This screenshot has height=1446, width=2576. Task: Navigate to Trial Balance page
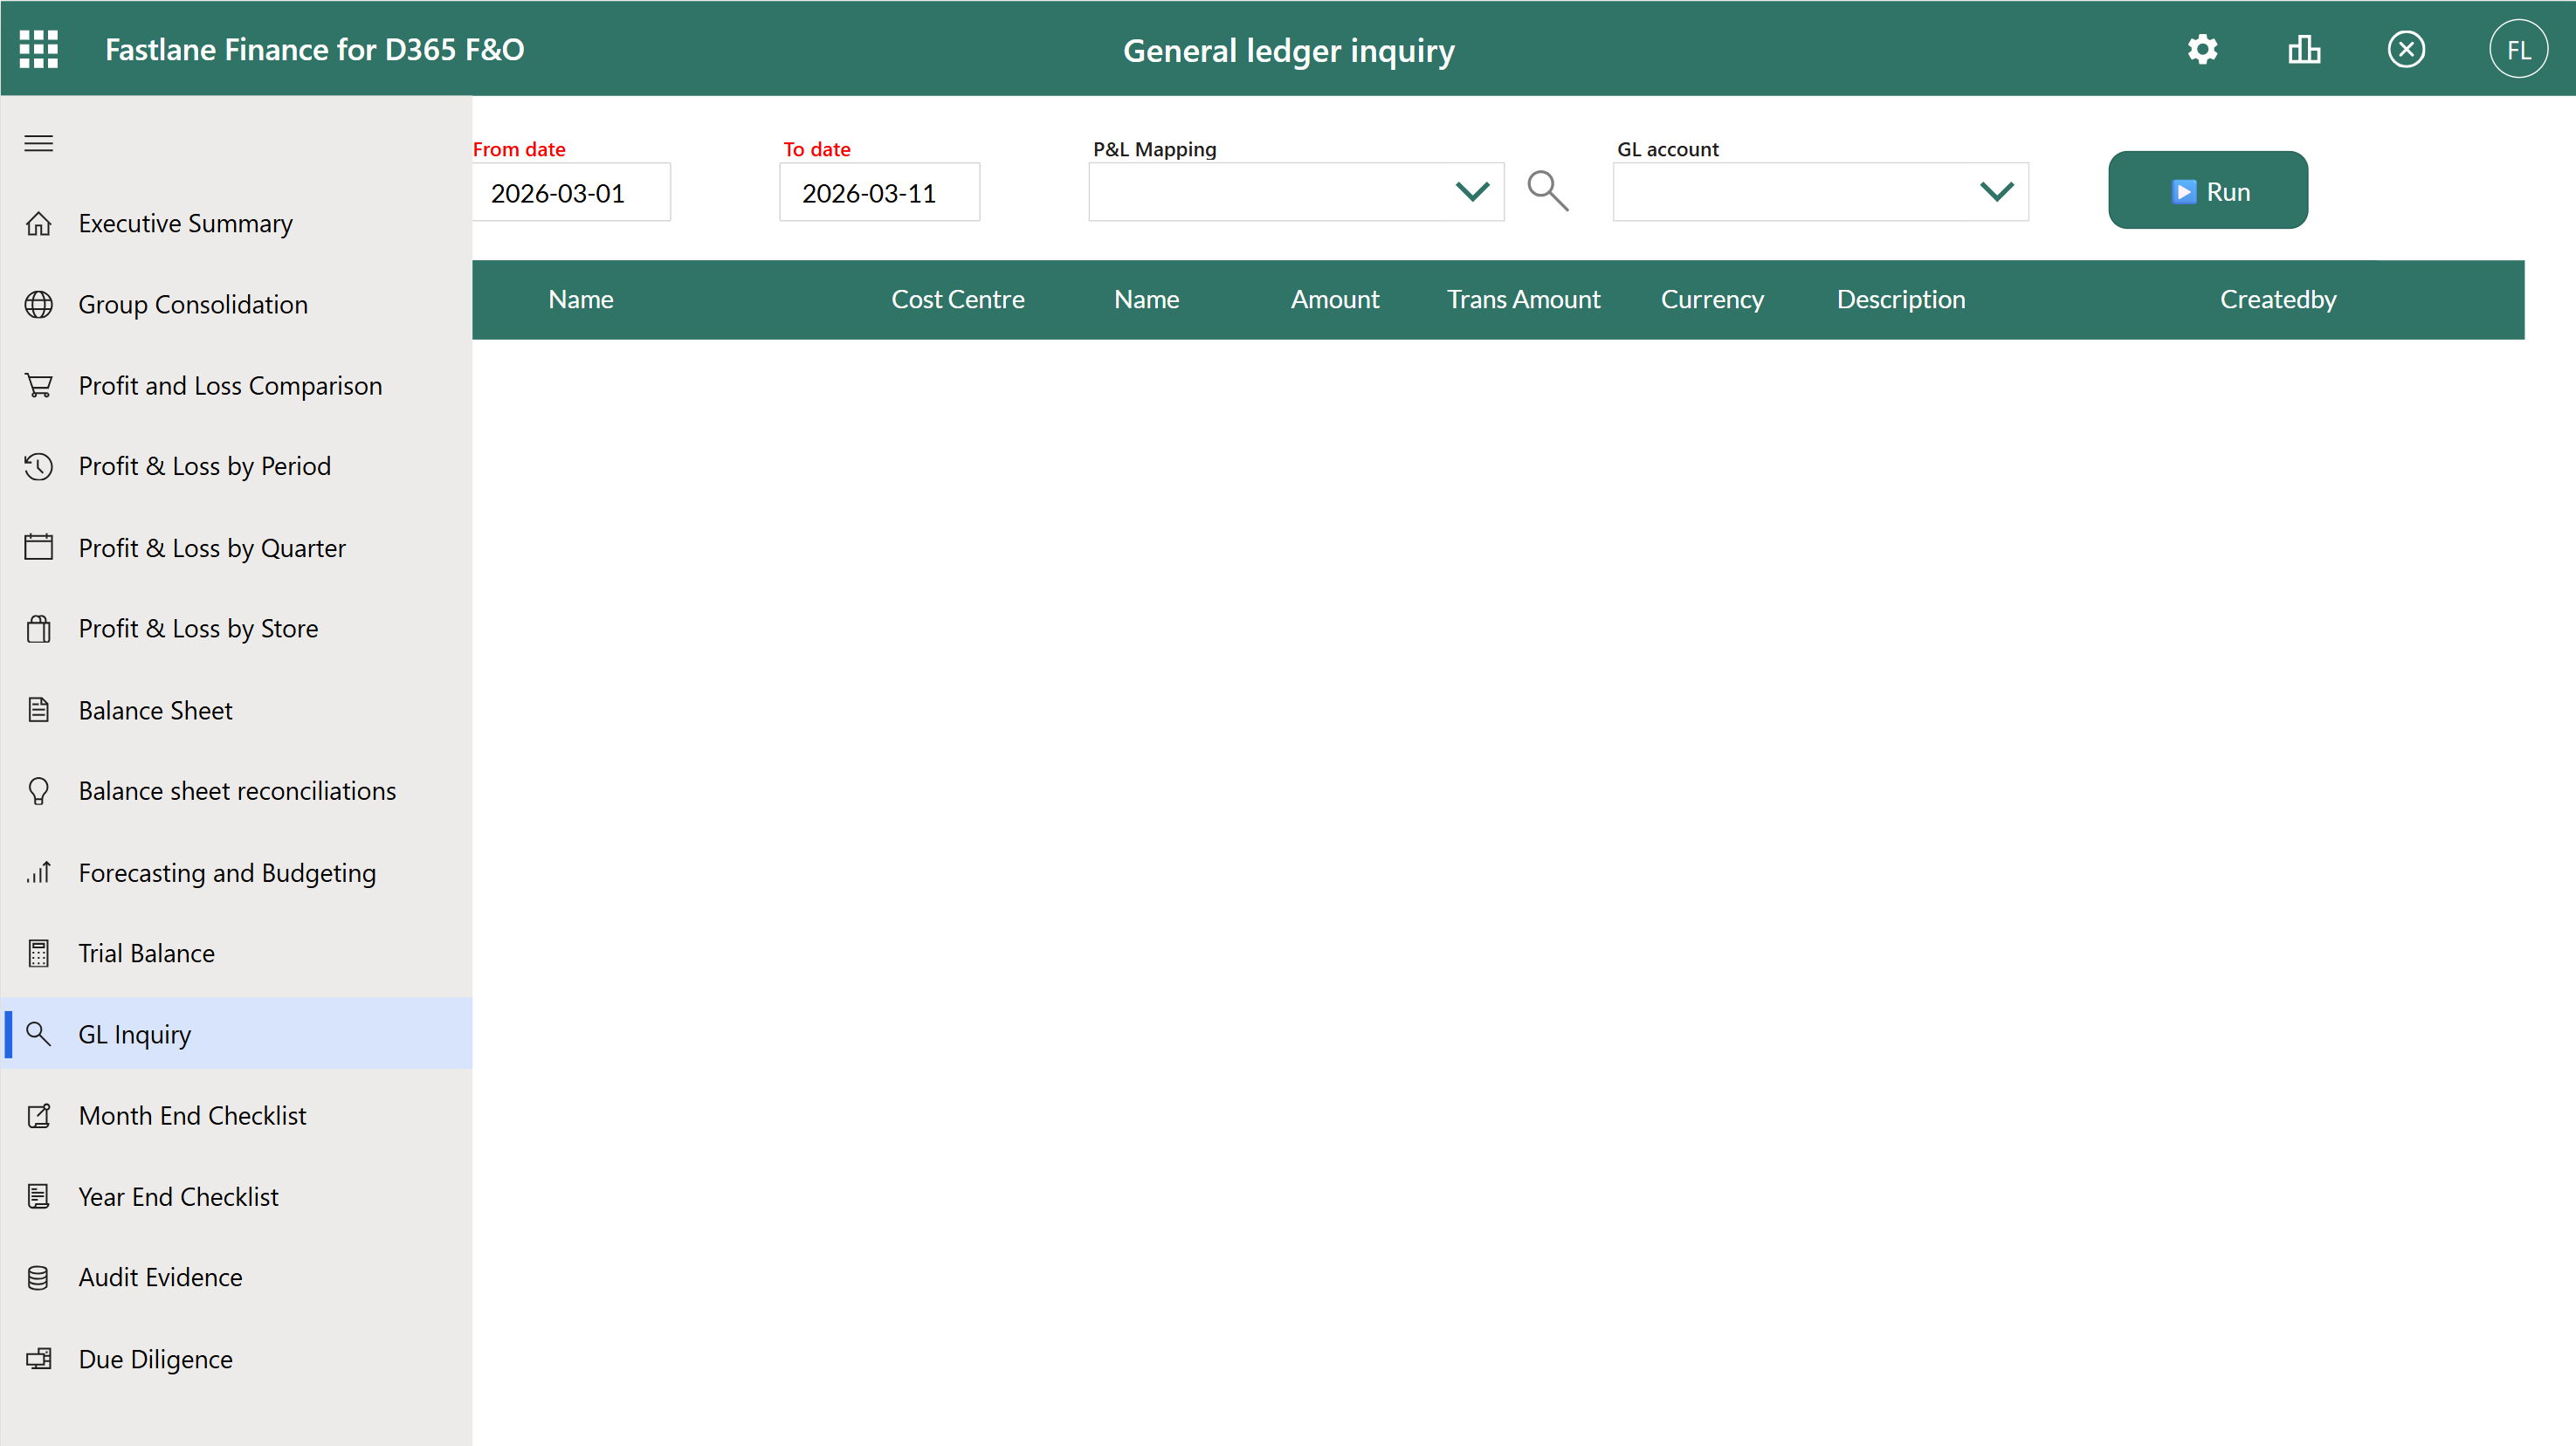[146, 953]
